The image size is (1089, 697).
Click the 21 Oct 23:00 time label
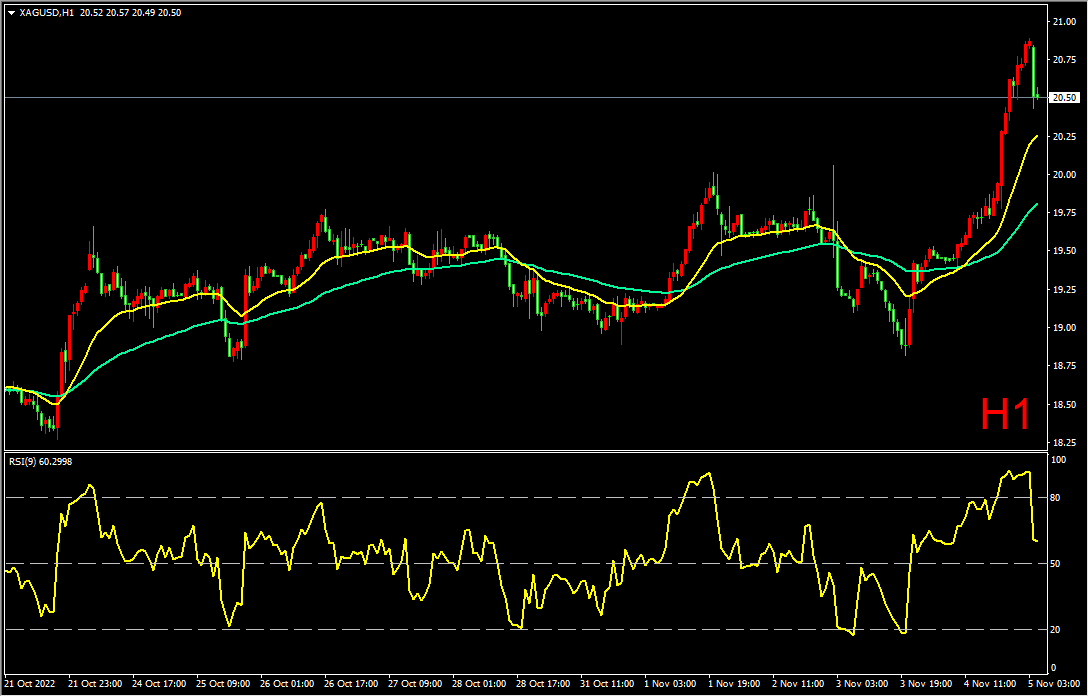95,684
